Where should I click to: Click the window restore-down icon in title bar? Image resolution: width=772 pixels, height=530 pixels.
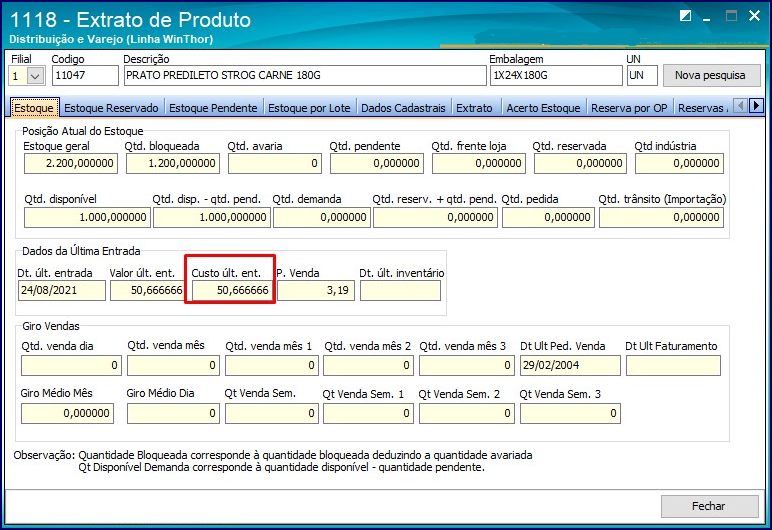(685, 16)
